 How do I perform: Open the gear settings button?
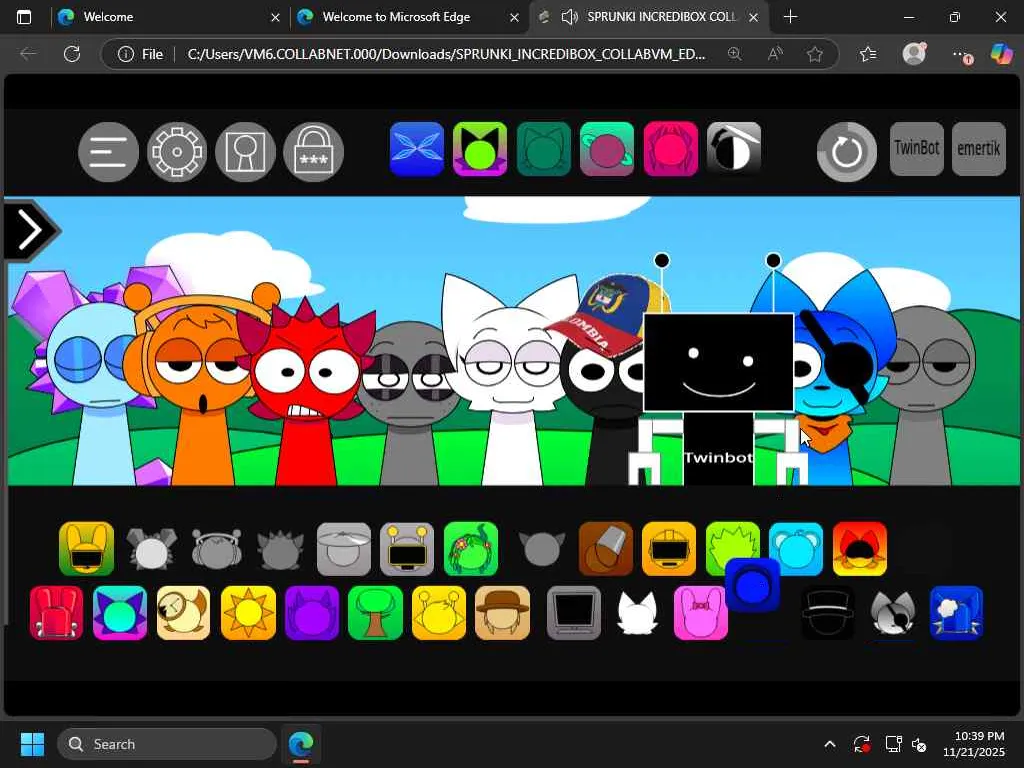(x=177, y=152)
